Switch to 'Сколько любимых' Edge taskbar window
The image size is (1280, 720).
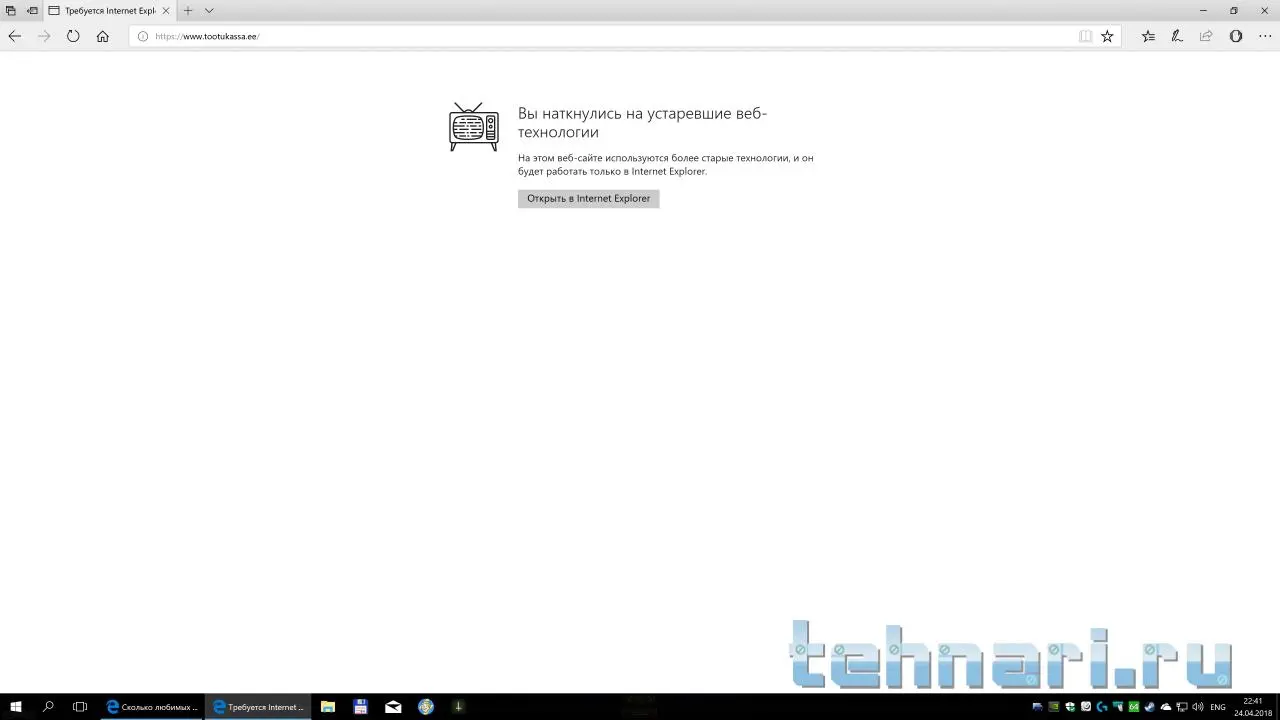point(151,707)
